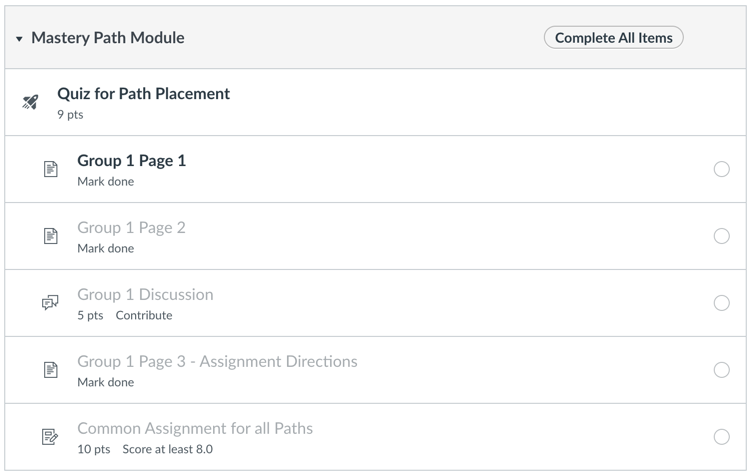Image resolution: width=751 pixels, height=475 pixels.
Task: Toggle completion circle for Group 1 Discussion
Action: (722, 304)
